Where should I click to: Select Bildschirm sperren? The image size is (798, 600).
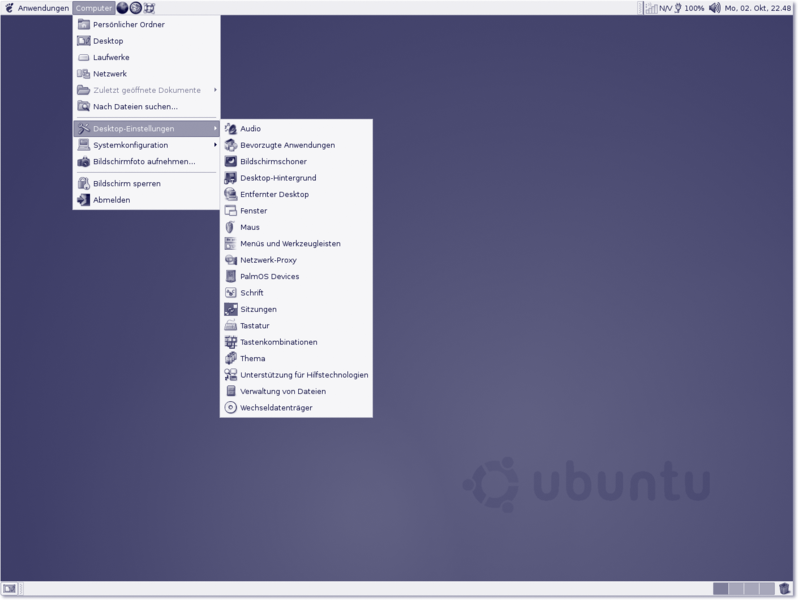pos(126,184)
